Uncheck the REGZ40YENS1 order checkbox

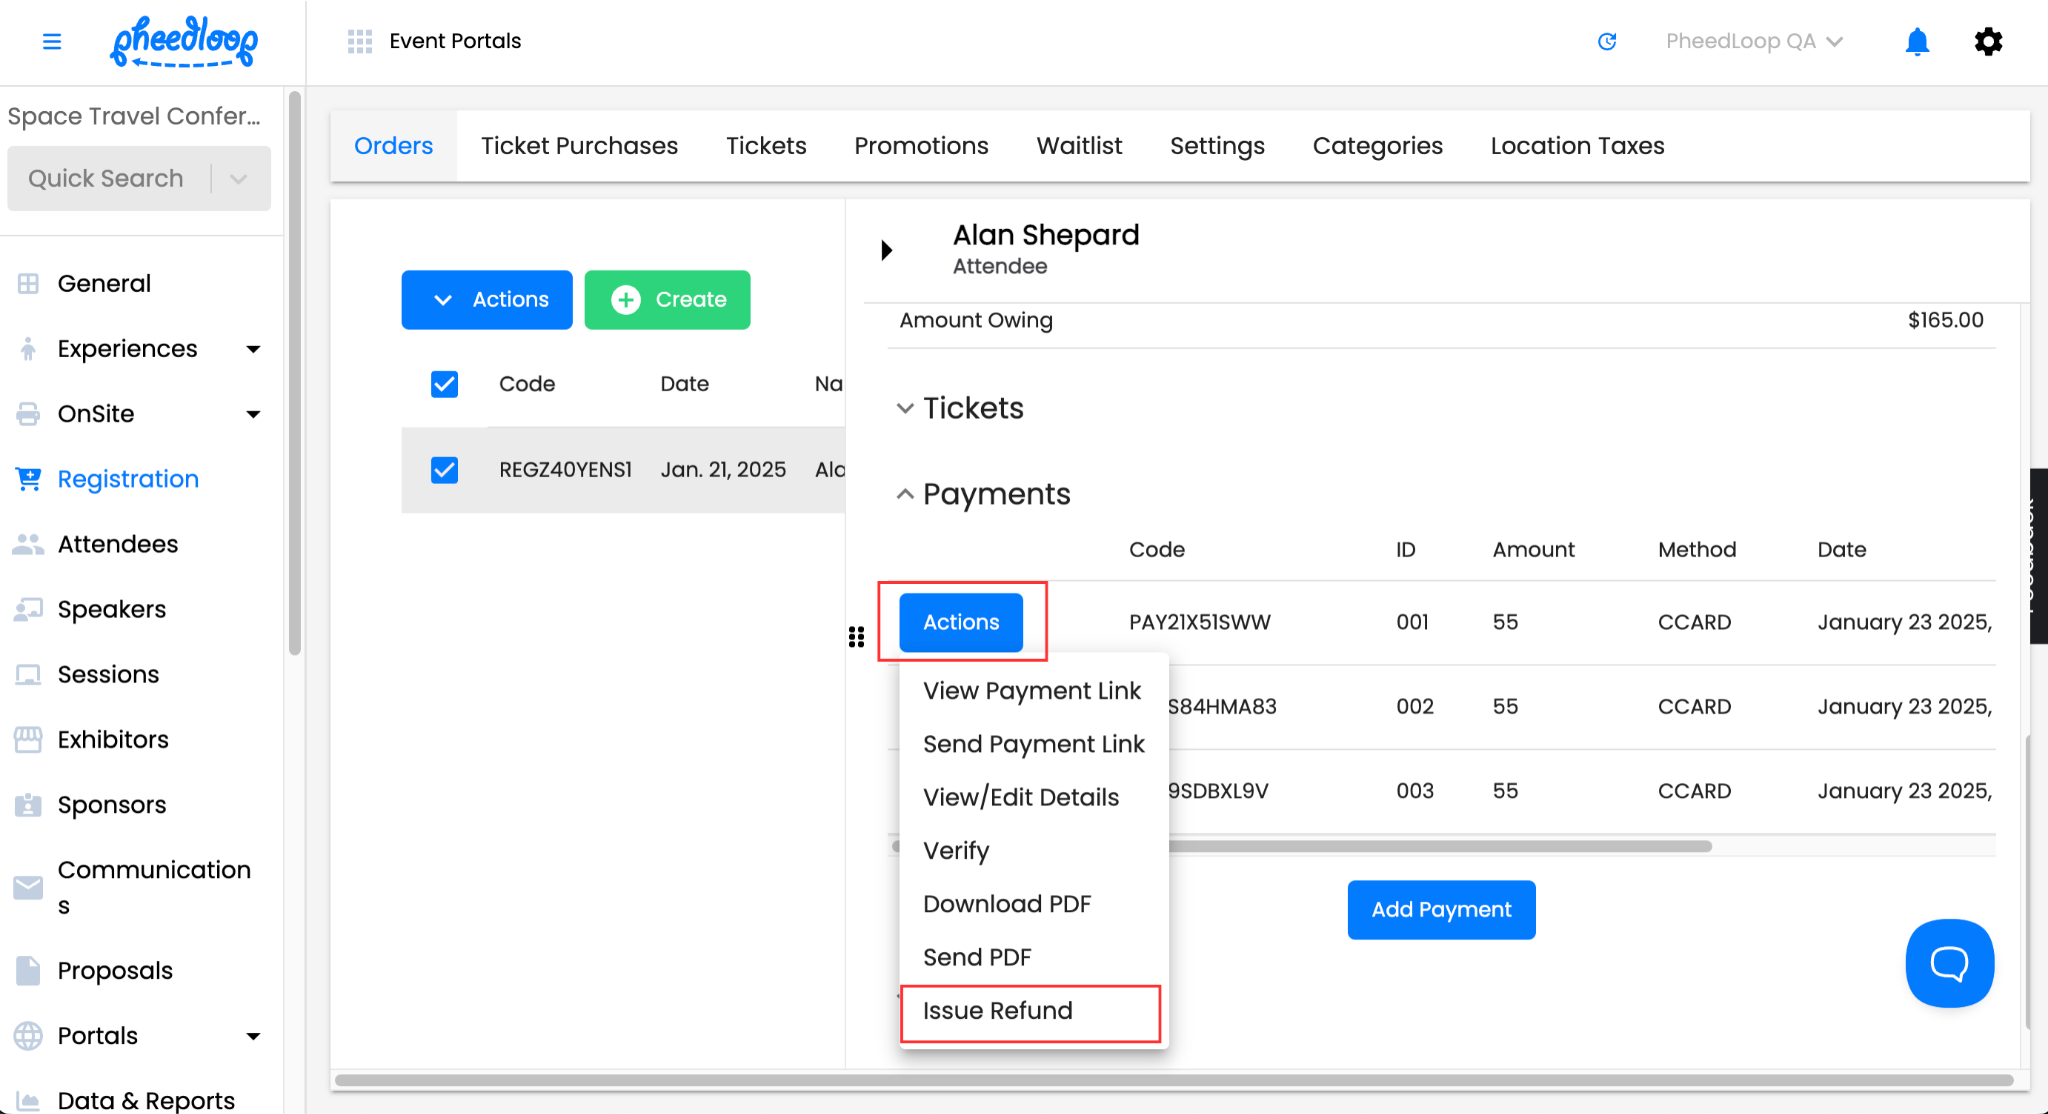tap(444, 470)
